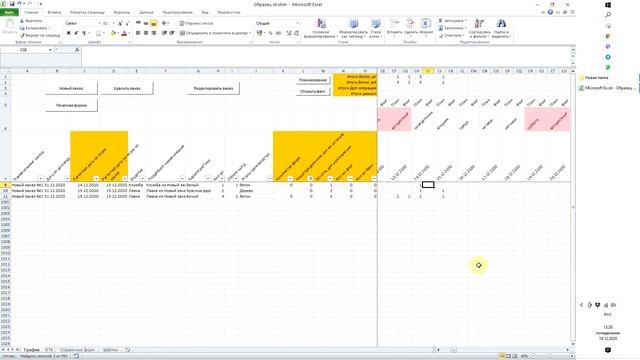
Task: Cut selection with the scissors icon
Action: (22, 21)
